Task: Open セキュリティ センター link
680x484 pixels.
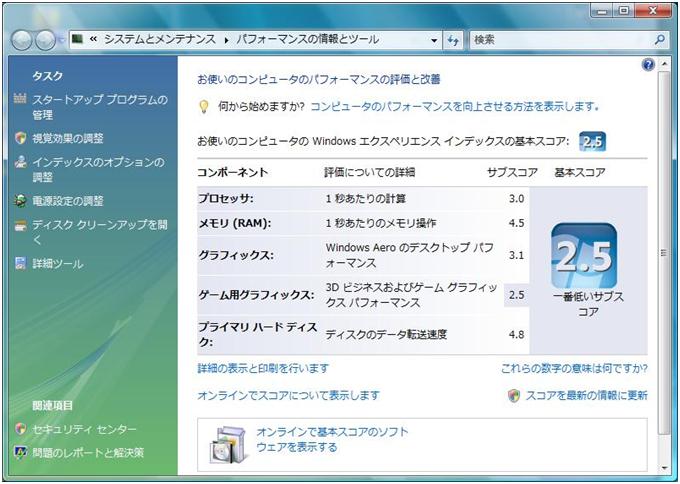Action: click(x=85, y=429)
